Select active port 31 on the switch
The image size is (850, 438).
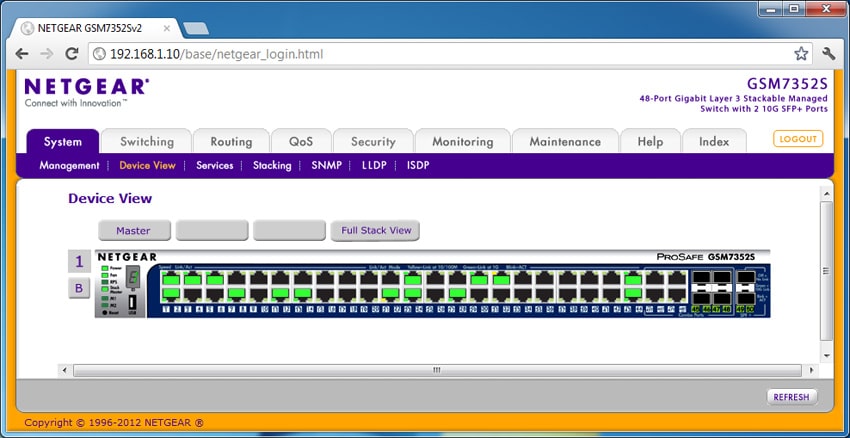click(501, 280)
